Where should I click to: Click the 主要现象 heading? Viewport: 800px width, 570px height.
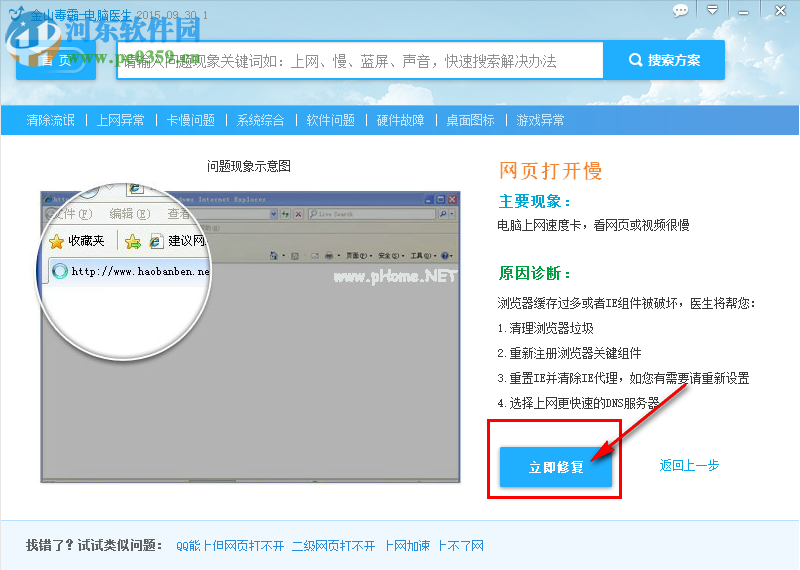[534, 202]
